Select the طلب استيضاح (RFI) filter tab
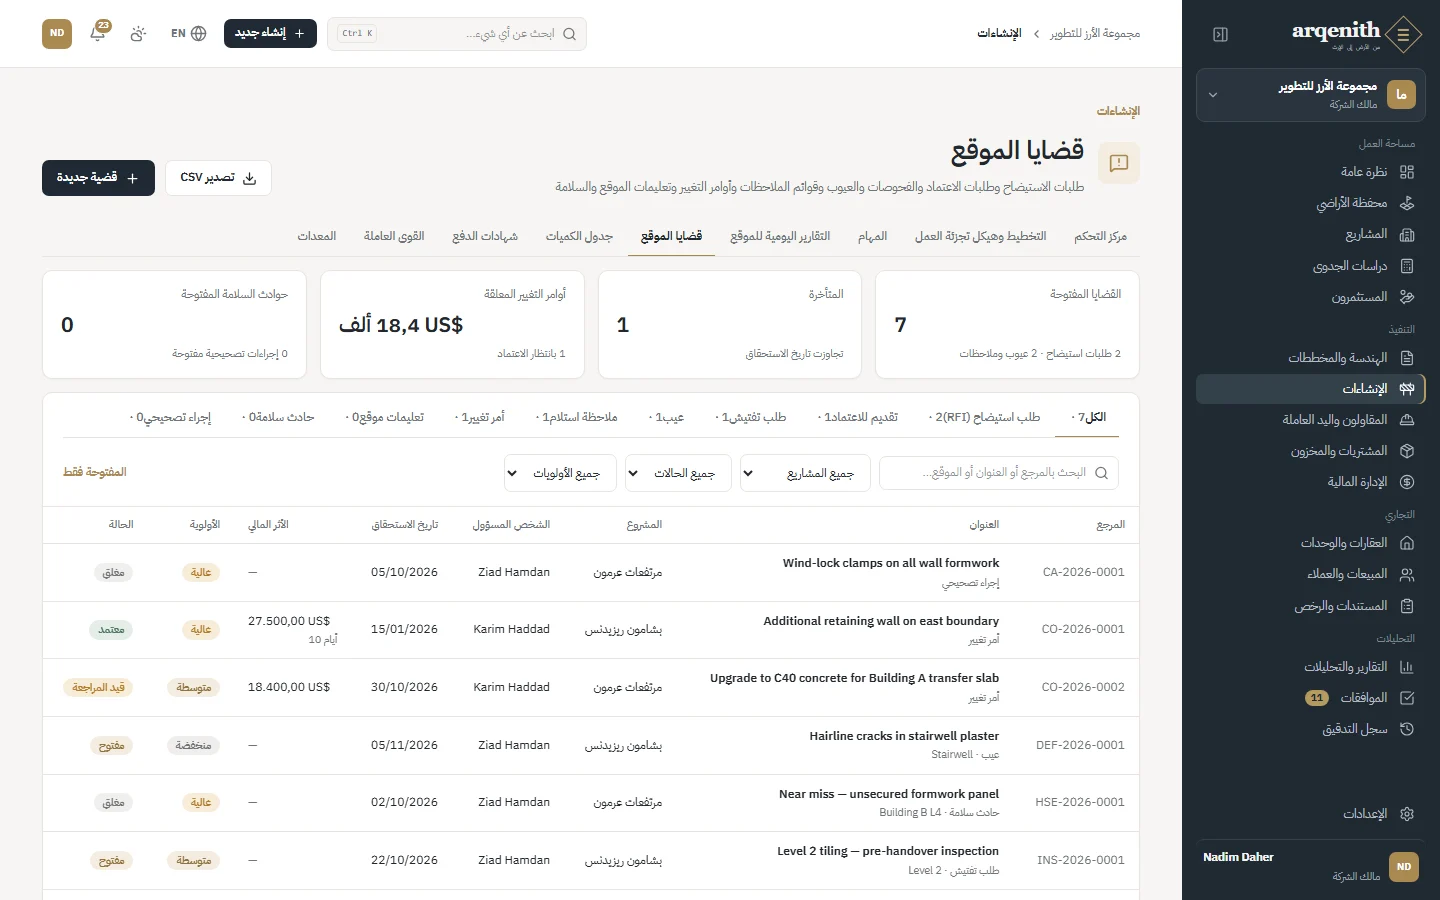 [984, 417]
